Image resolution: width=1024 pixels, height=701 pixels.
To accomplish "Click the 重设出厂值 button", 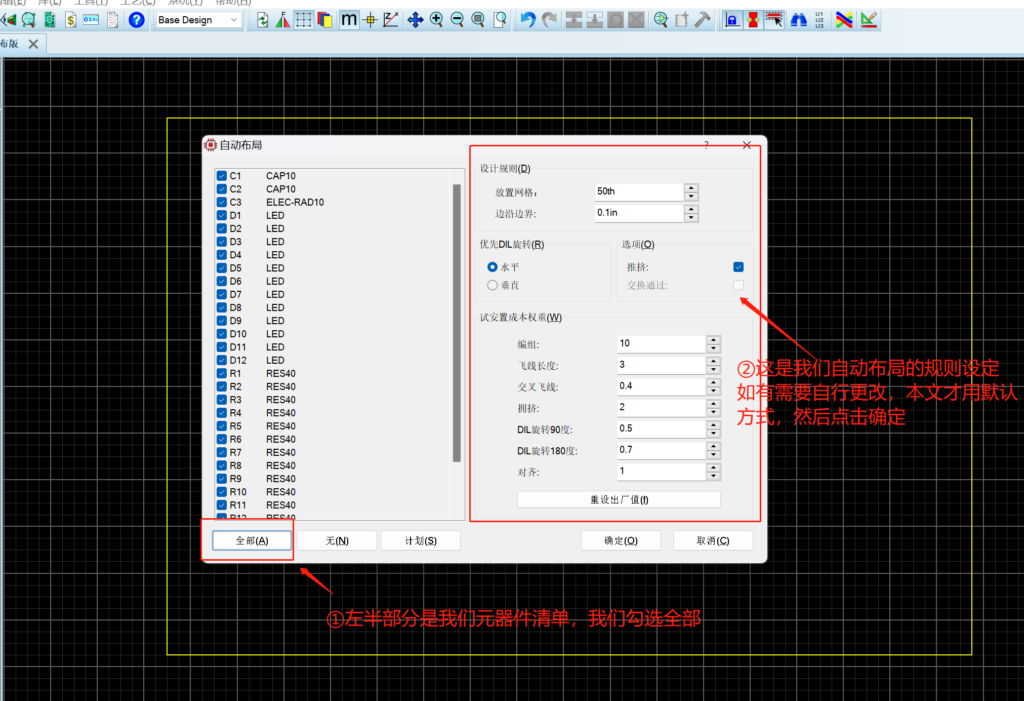I will pyautogui.click(x=618, y=499).
